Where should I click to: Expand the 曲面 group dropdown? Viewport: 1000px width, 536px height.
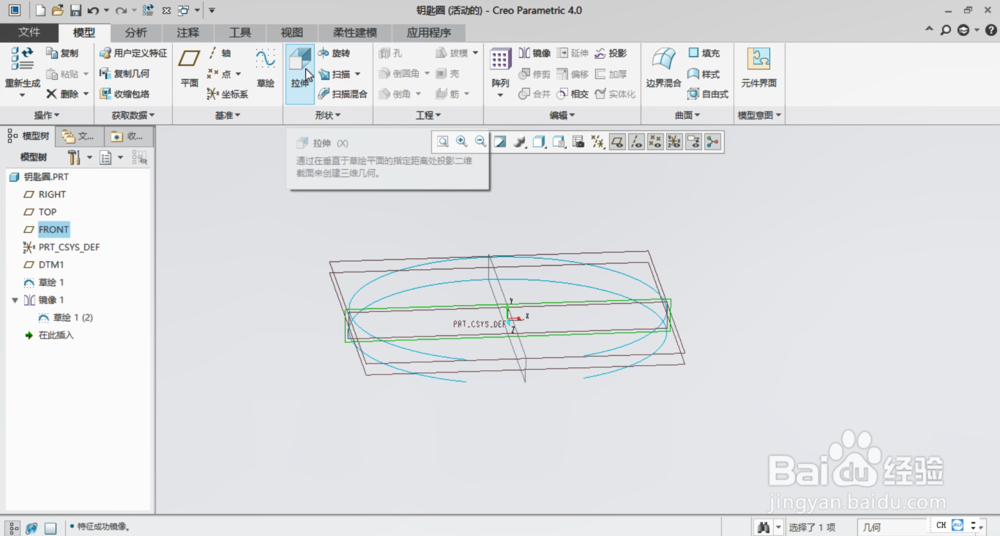688,115
